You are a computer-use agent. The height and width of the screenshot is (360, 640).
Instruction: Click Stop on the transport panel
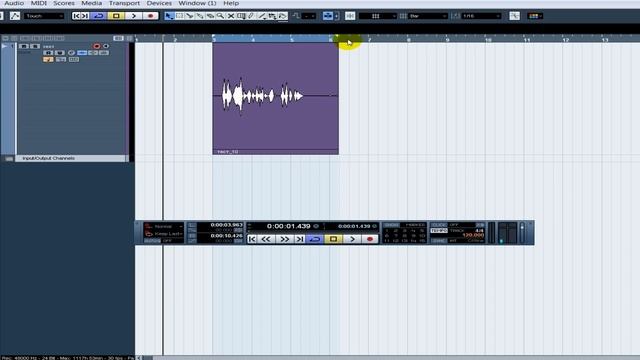tap(333, 239)
